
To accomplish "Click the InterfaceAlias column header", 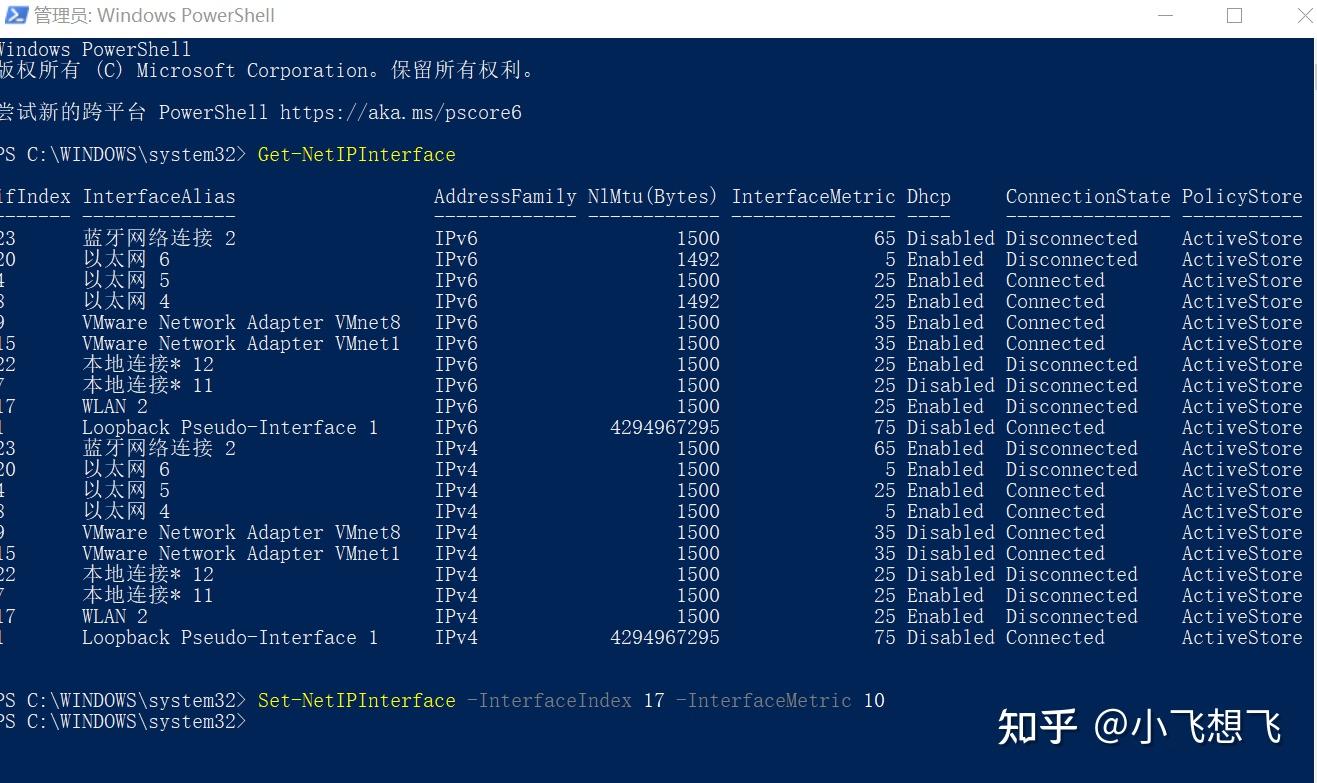I will pos(159,196).
